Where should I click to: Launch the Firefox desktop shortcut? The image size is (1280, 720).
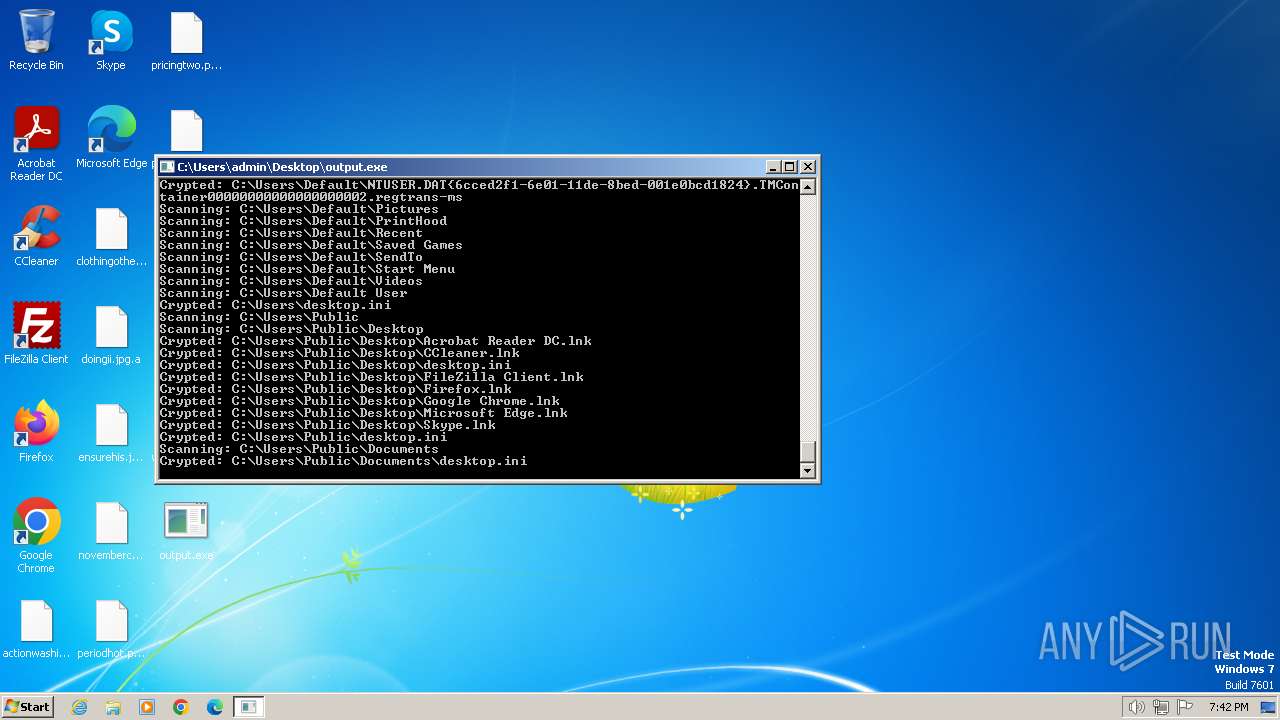click(x=36, y=432)
